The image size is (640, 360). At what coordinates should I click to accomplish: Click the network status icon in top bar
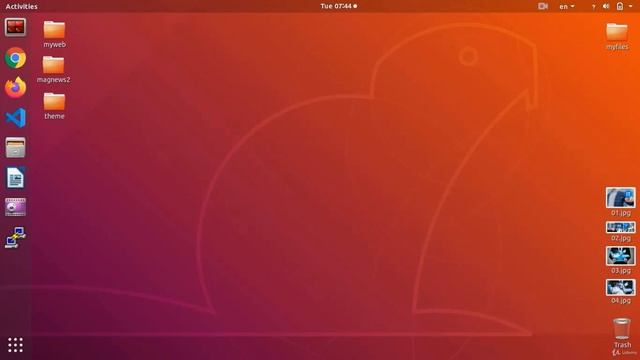pos(593,7)
